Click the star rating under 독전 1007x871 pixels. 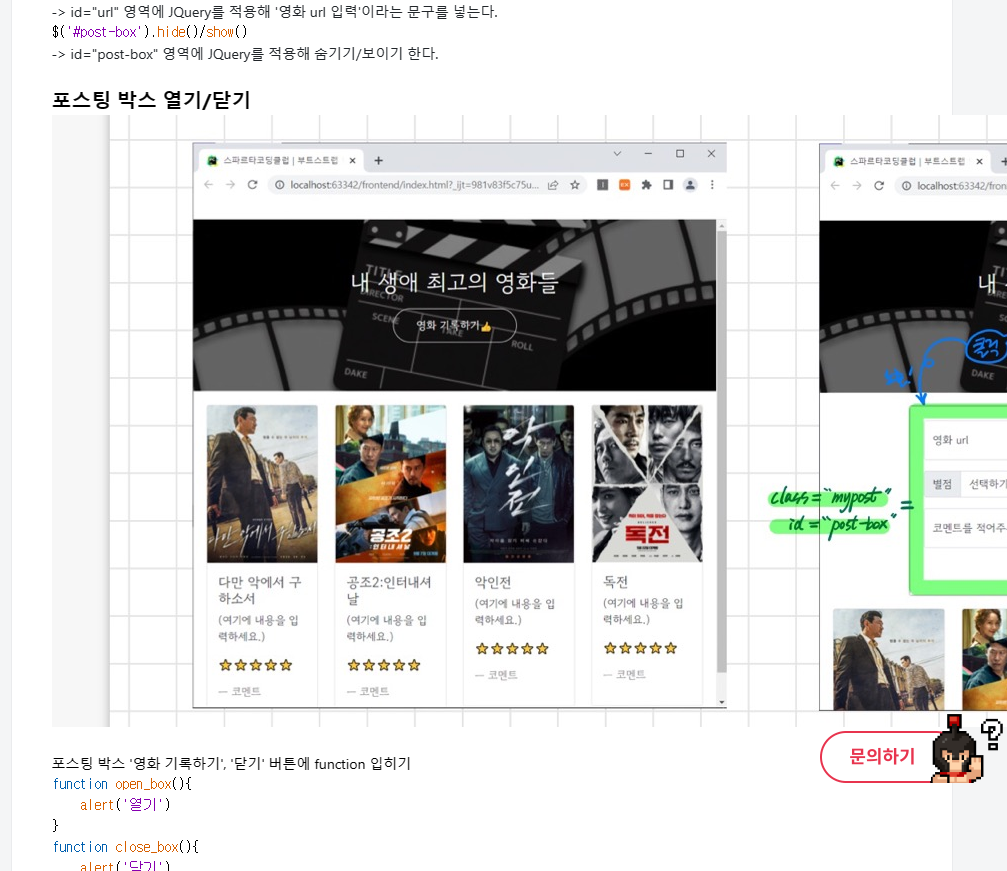640,648
